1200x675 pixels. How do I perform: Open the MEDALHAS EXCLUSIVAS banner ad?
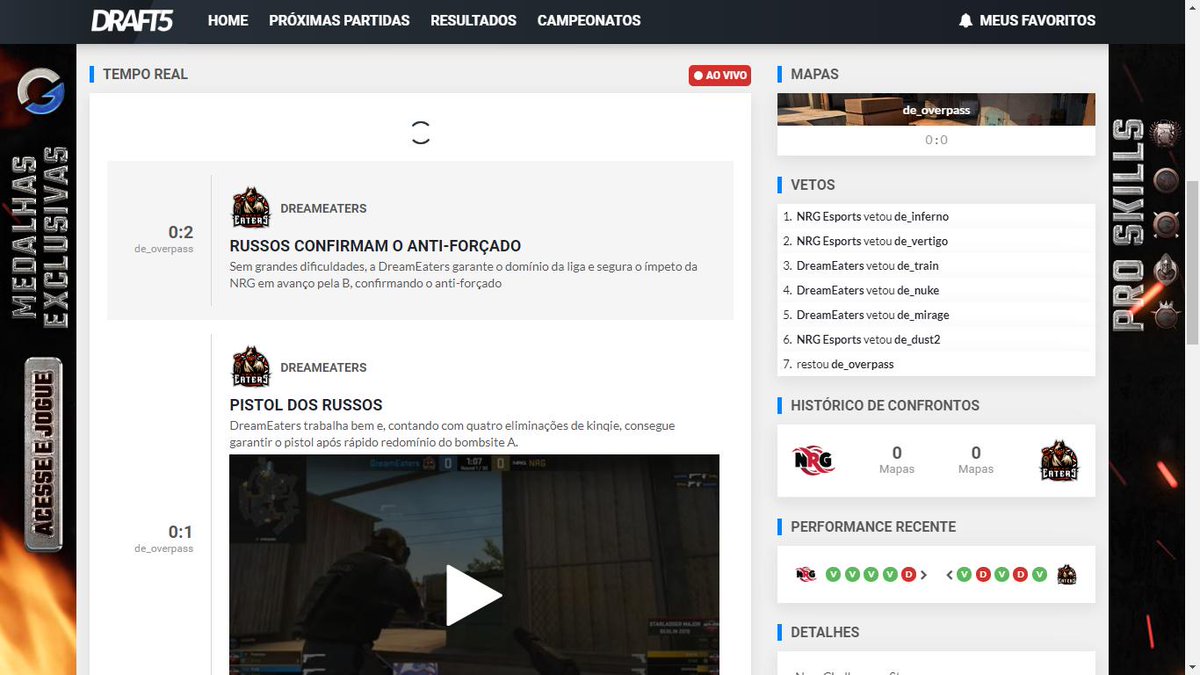pos(41,237)
